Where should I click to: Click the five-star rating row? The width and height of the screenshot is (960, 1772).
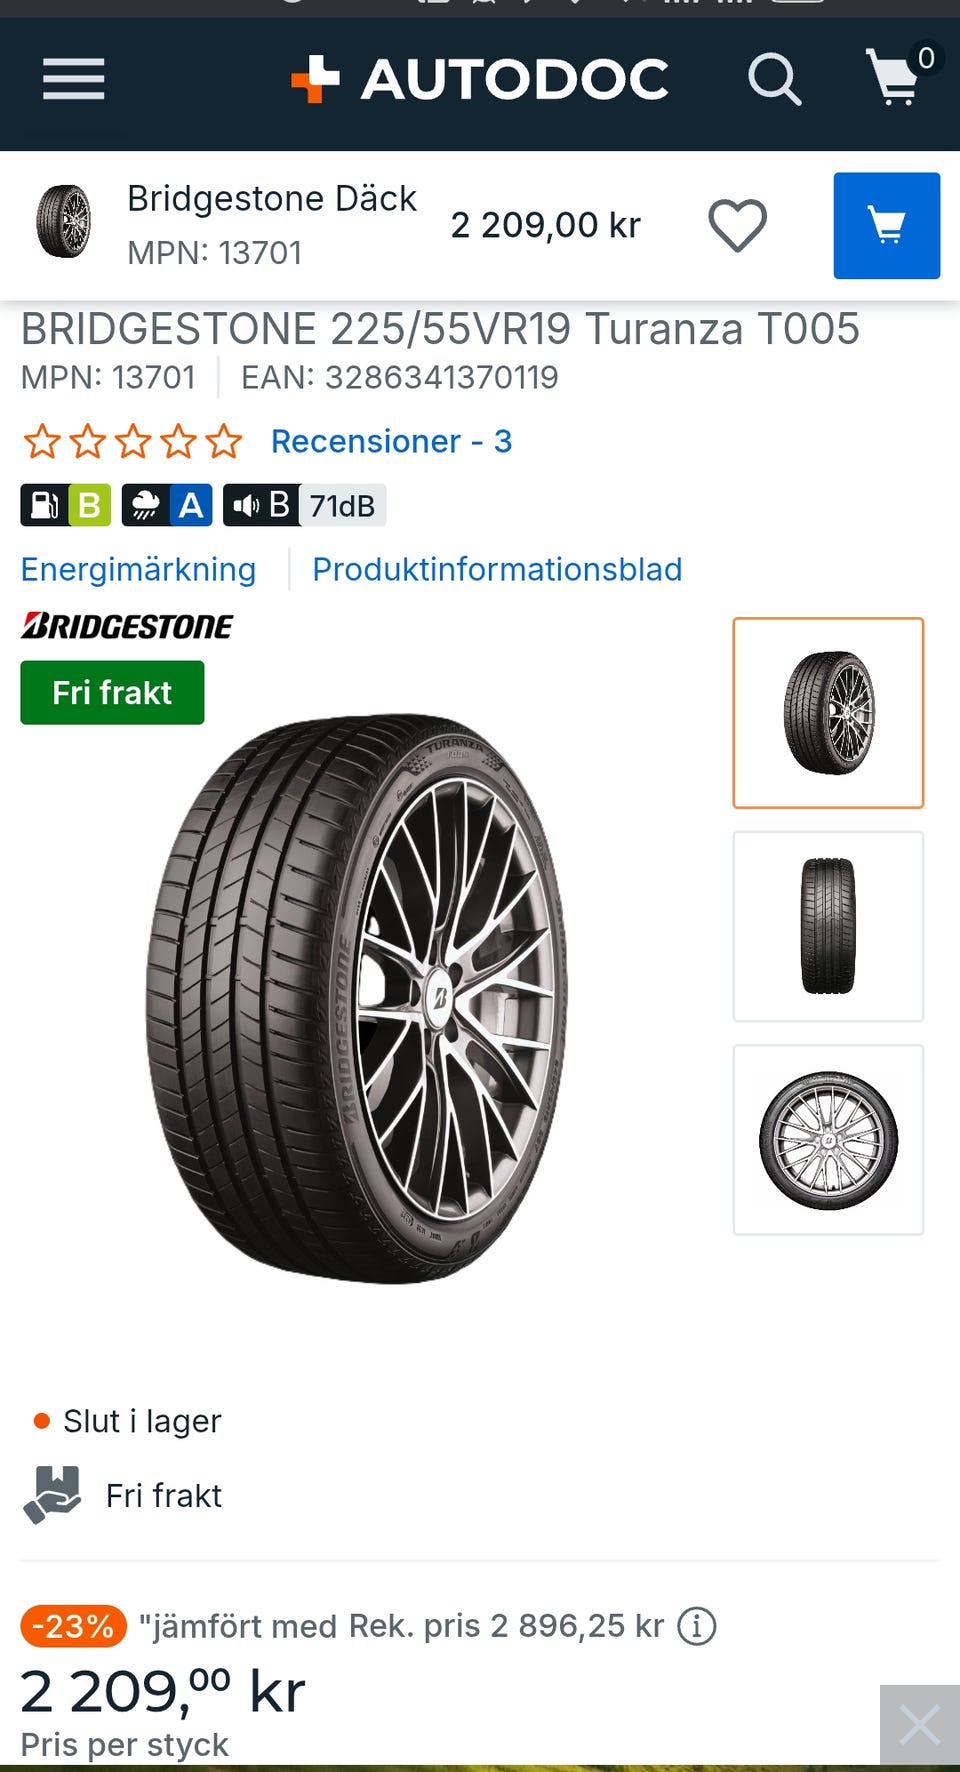pos(132,441)
